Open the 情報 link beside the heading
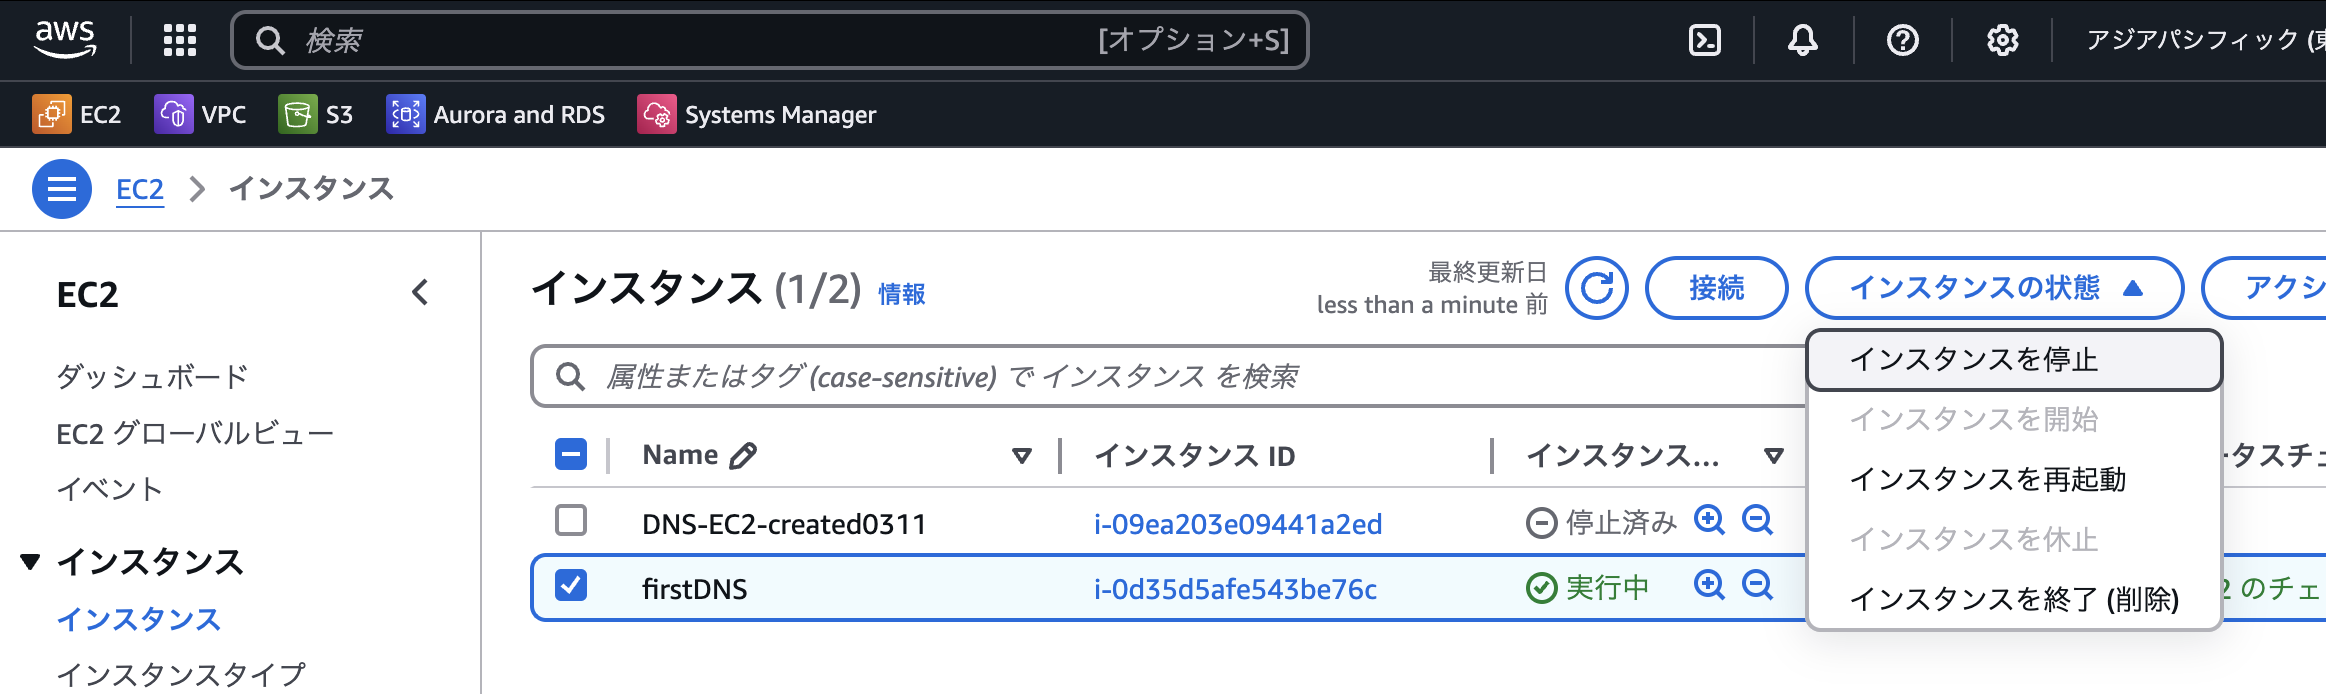The width and height of the screenshot is (2326, 694). pyautogui.click(x=901, y=294)
